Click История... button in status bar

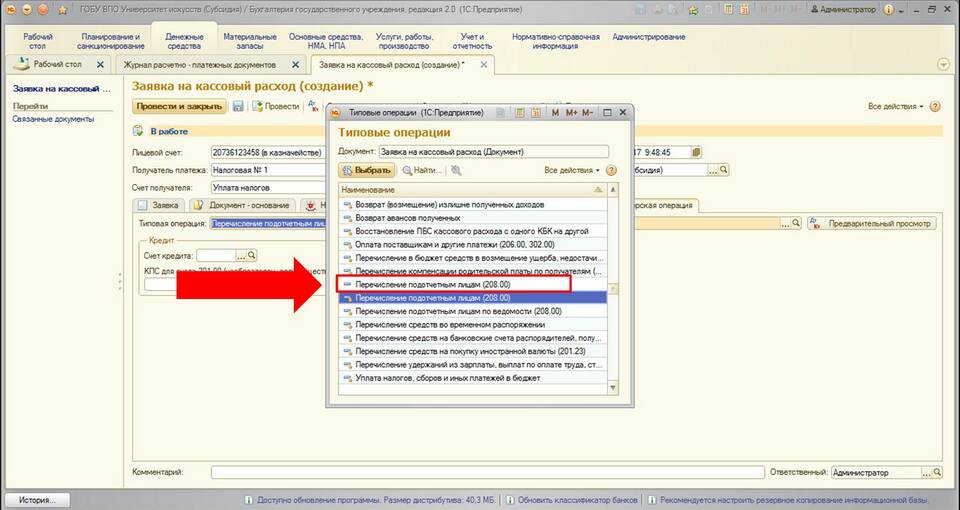click(36, 500)
